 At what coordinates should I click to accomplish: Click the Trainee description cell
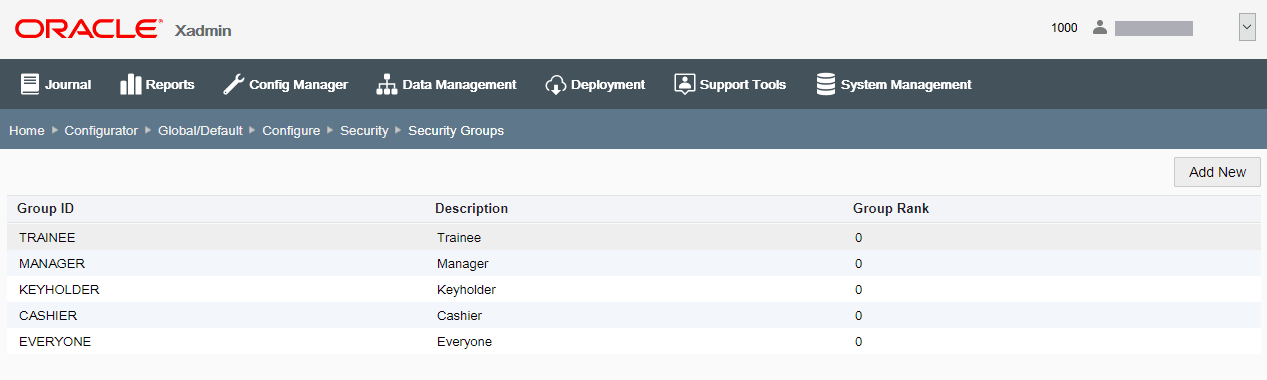click(459, 237)
